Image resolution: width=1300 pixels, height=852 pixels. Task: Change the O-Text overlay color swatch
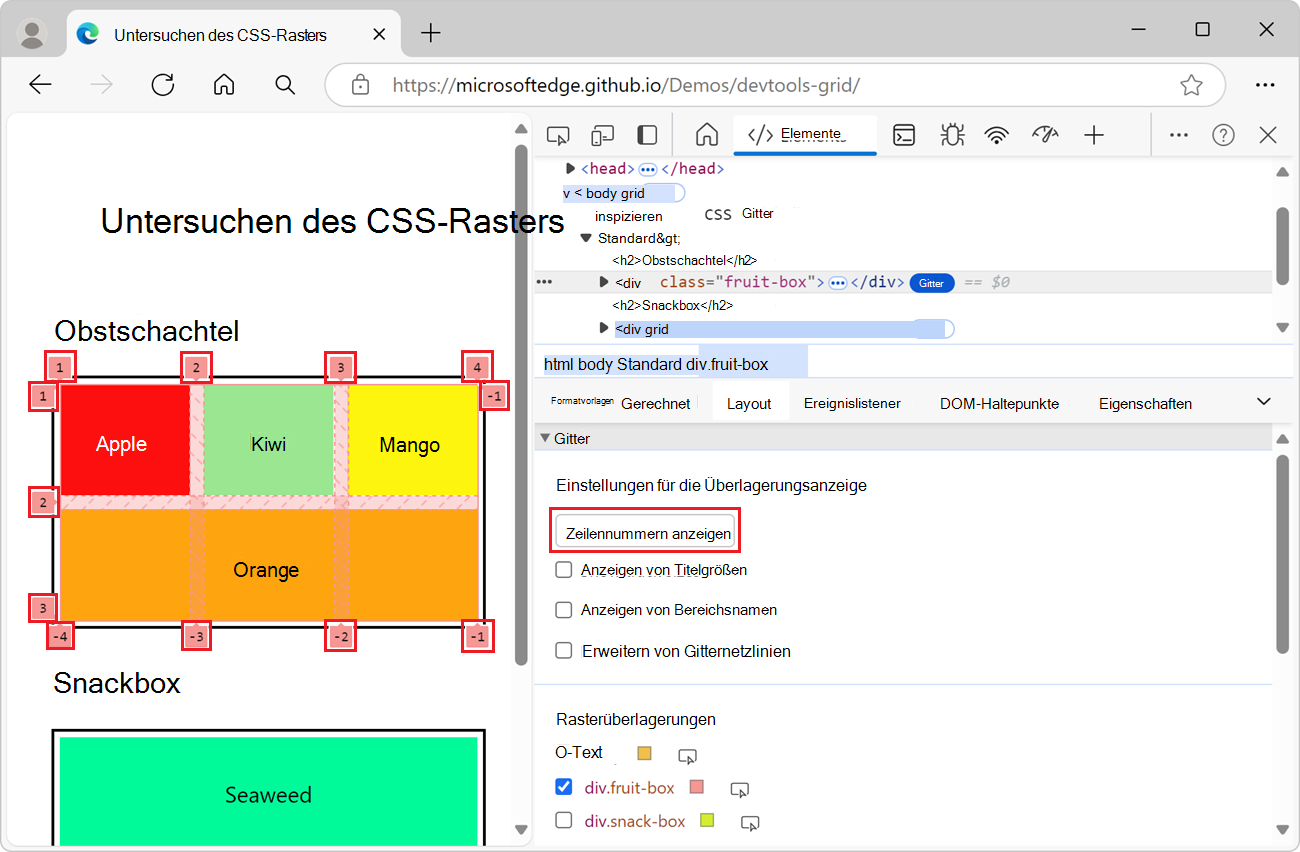pos(645,753)
